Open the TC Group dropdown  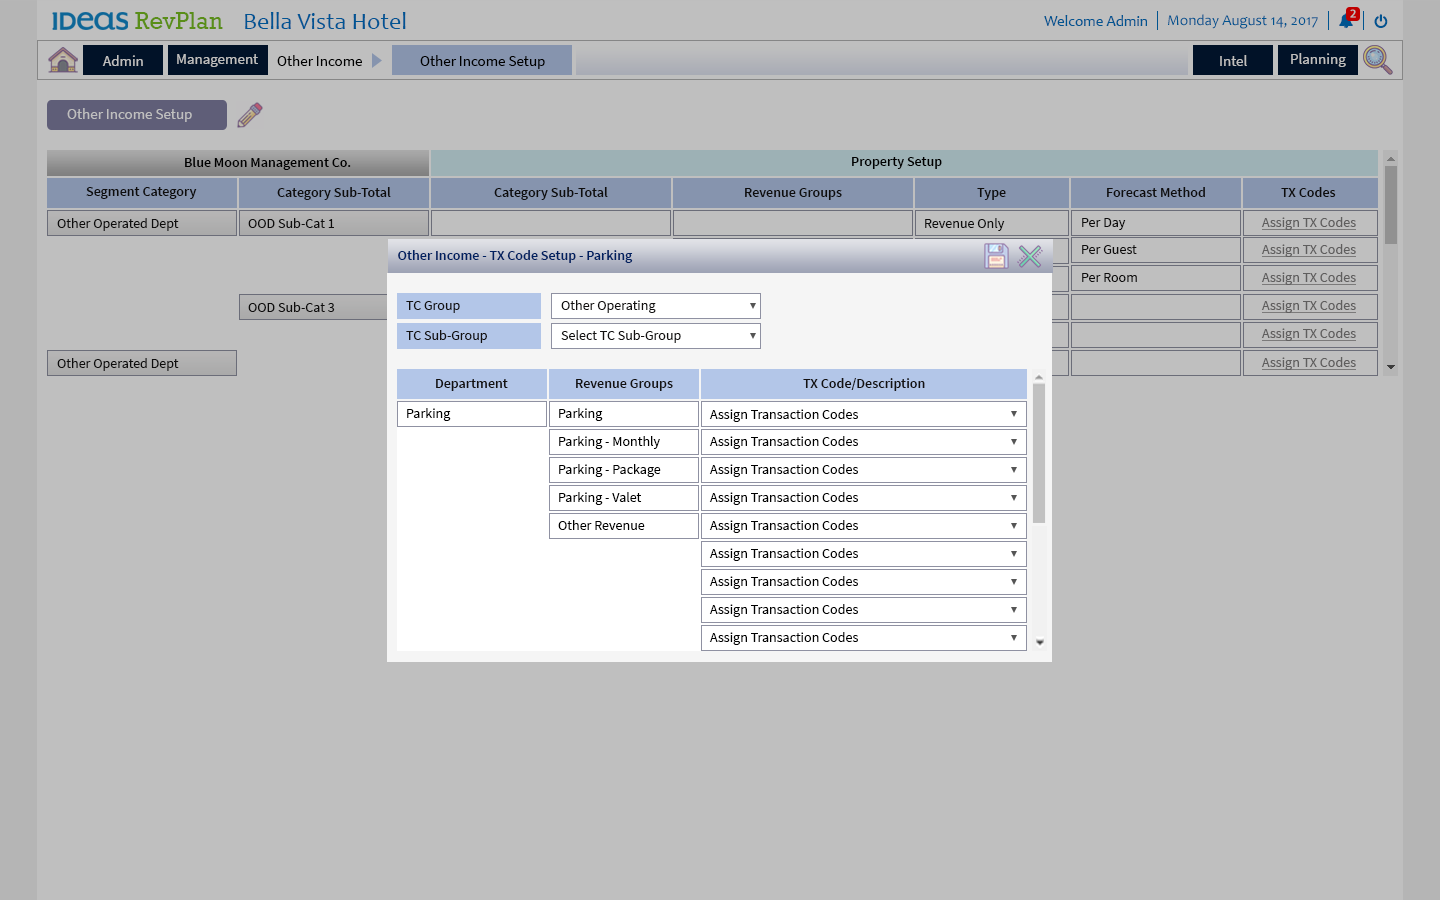pos(655,306)
